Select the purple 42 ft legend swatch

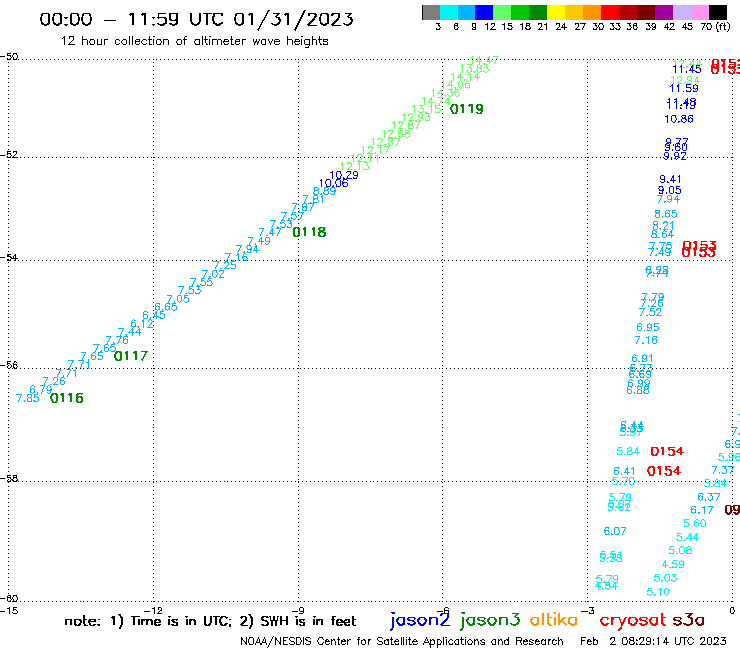click(664, 12)
